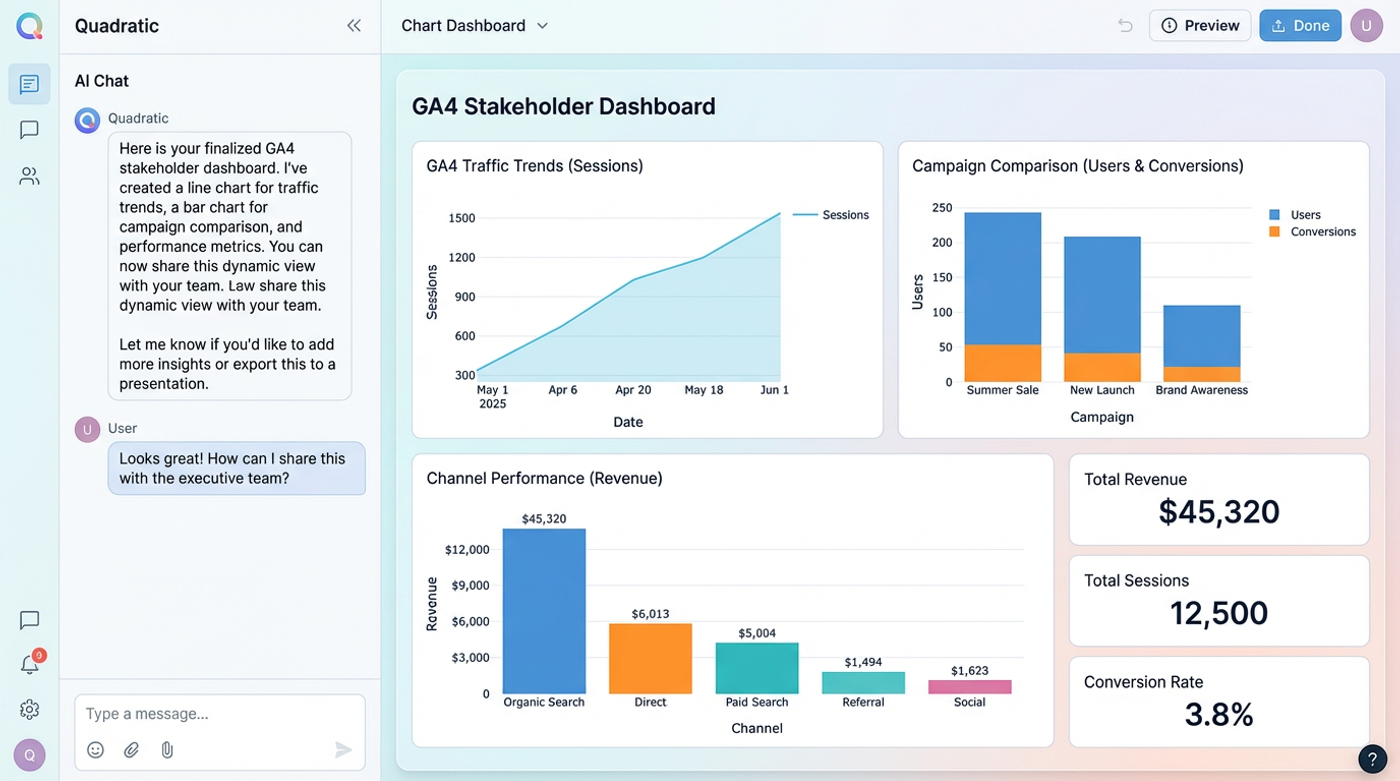Click the GA4 Stakeholder Dashboard title
Viewport: 1400px width, 781px height.
tap(564, 106)
